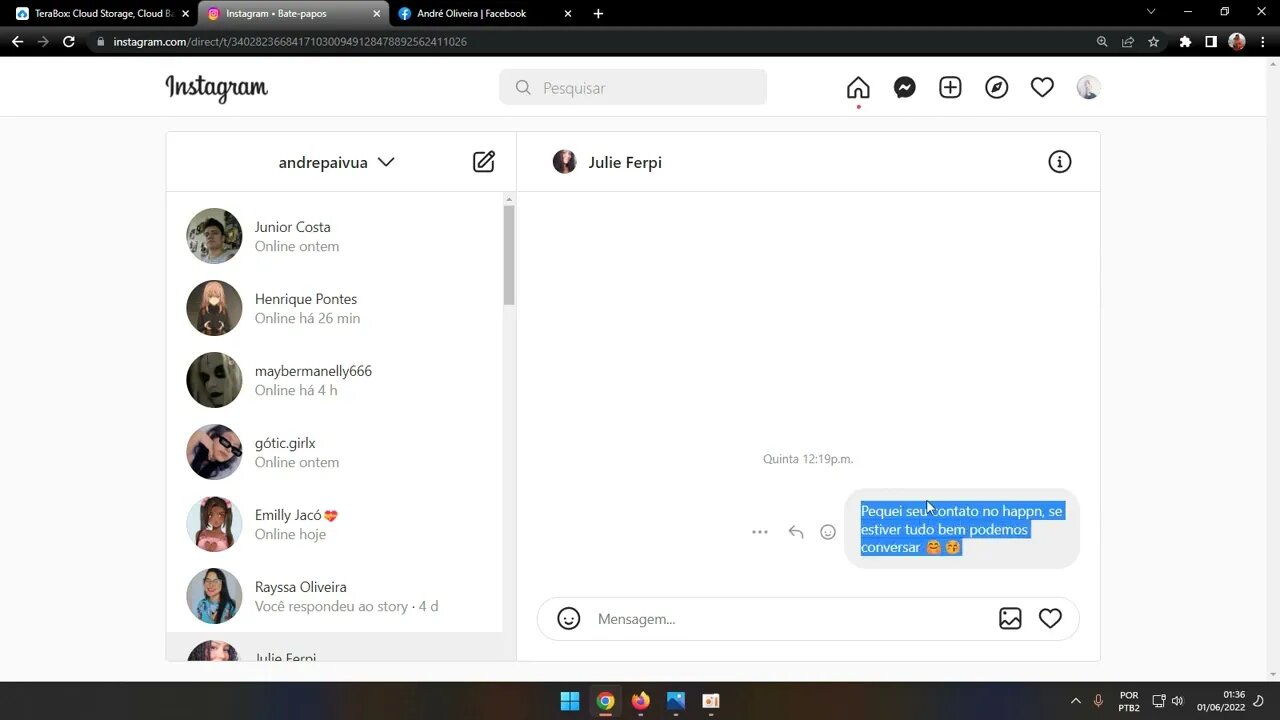Focus the Pesquisar search field
The height and width of the screenshot is (720, 1280).
[633, 88]
